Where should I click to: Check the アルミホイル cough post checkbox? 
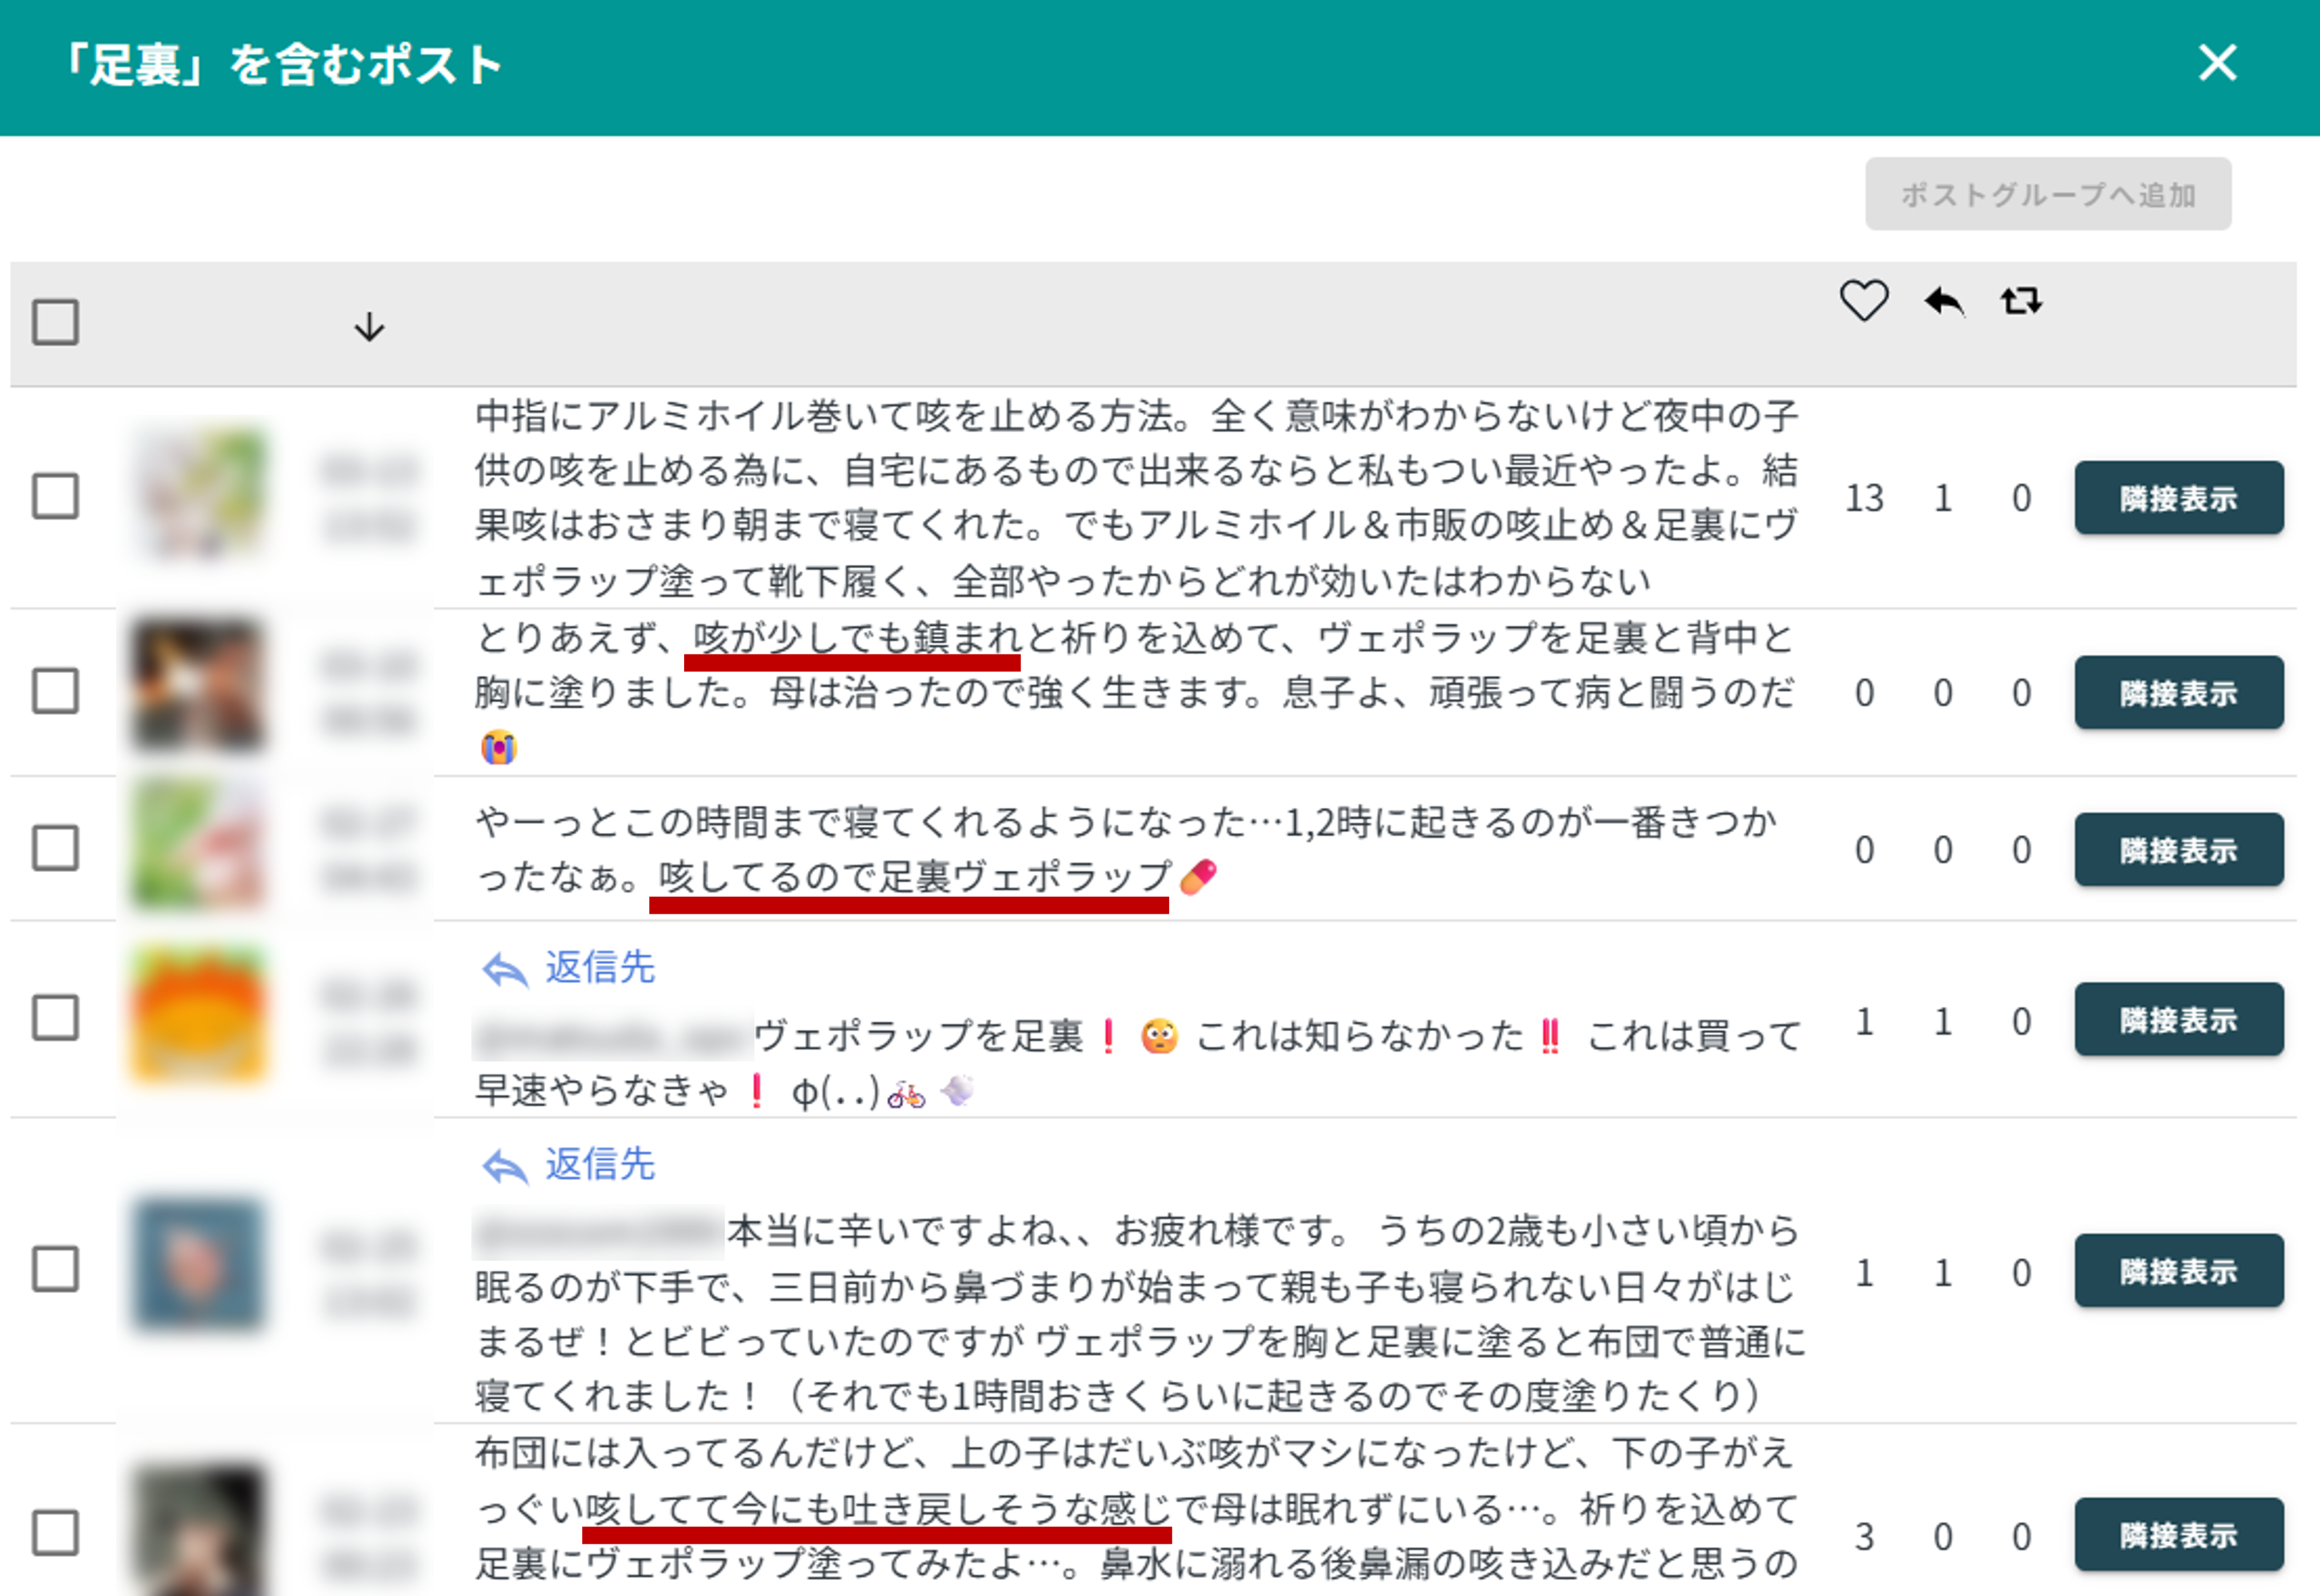point(55,496)
